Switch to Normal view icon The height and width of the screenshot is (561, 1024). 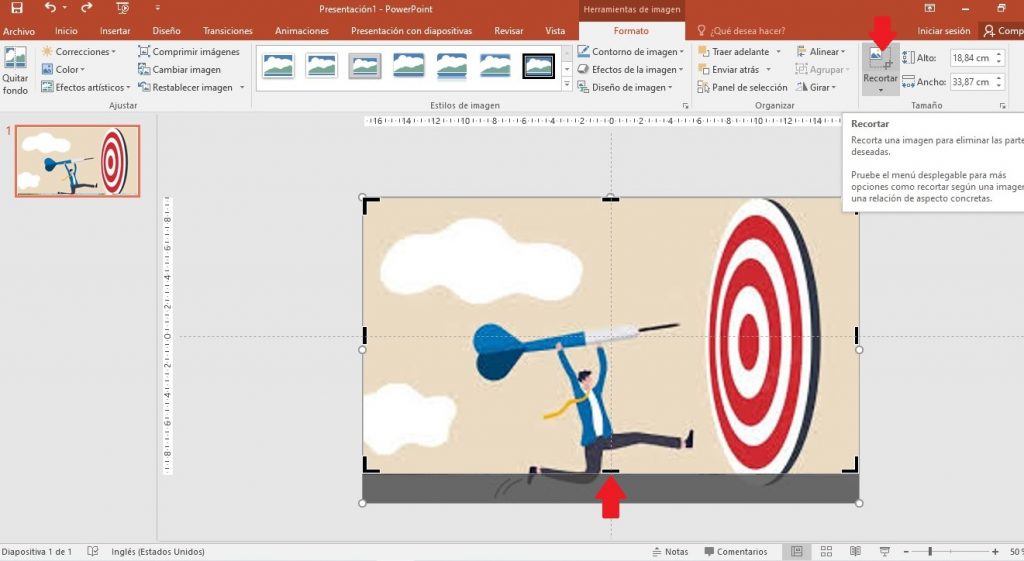(797, 552)
